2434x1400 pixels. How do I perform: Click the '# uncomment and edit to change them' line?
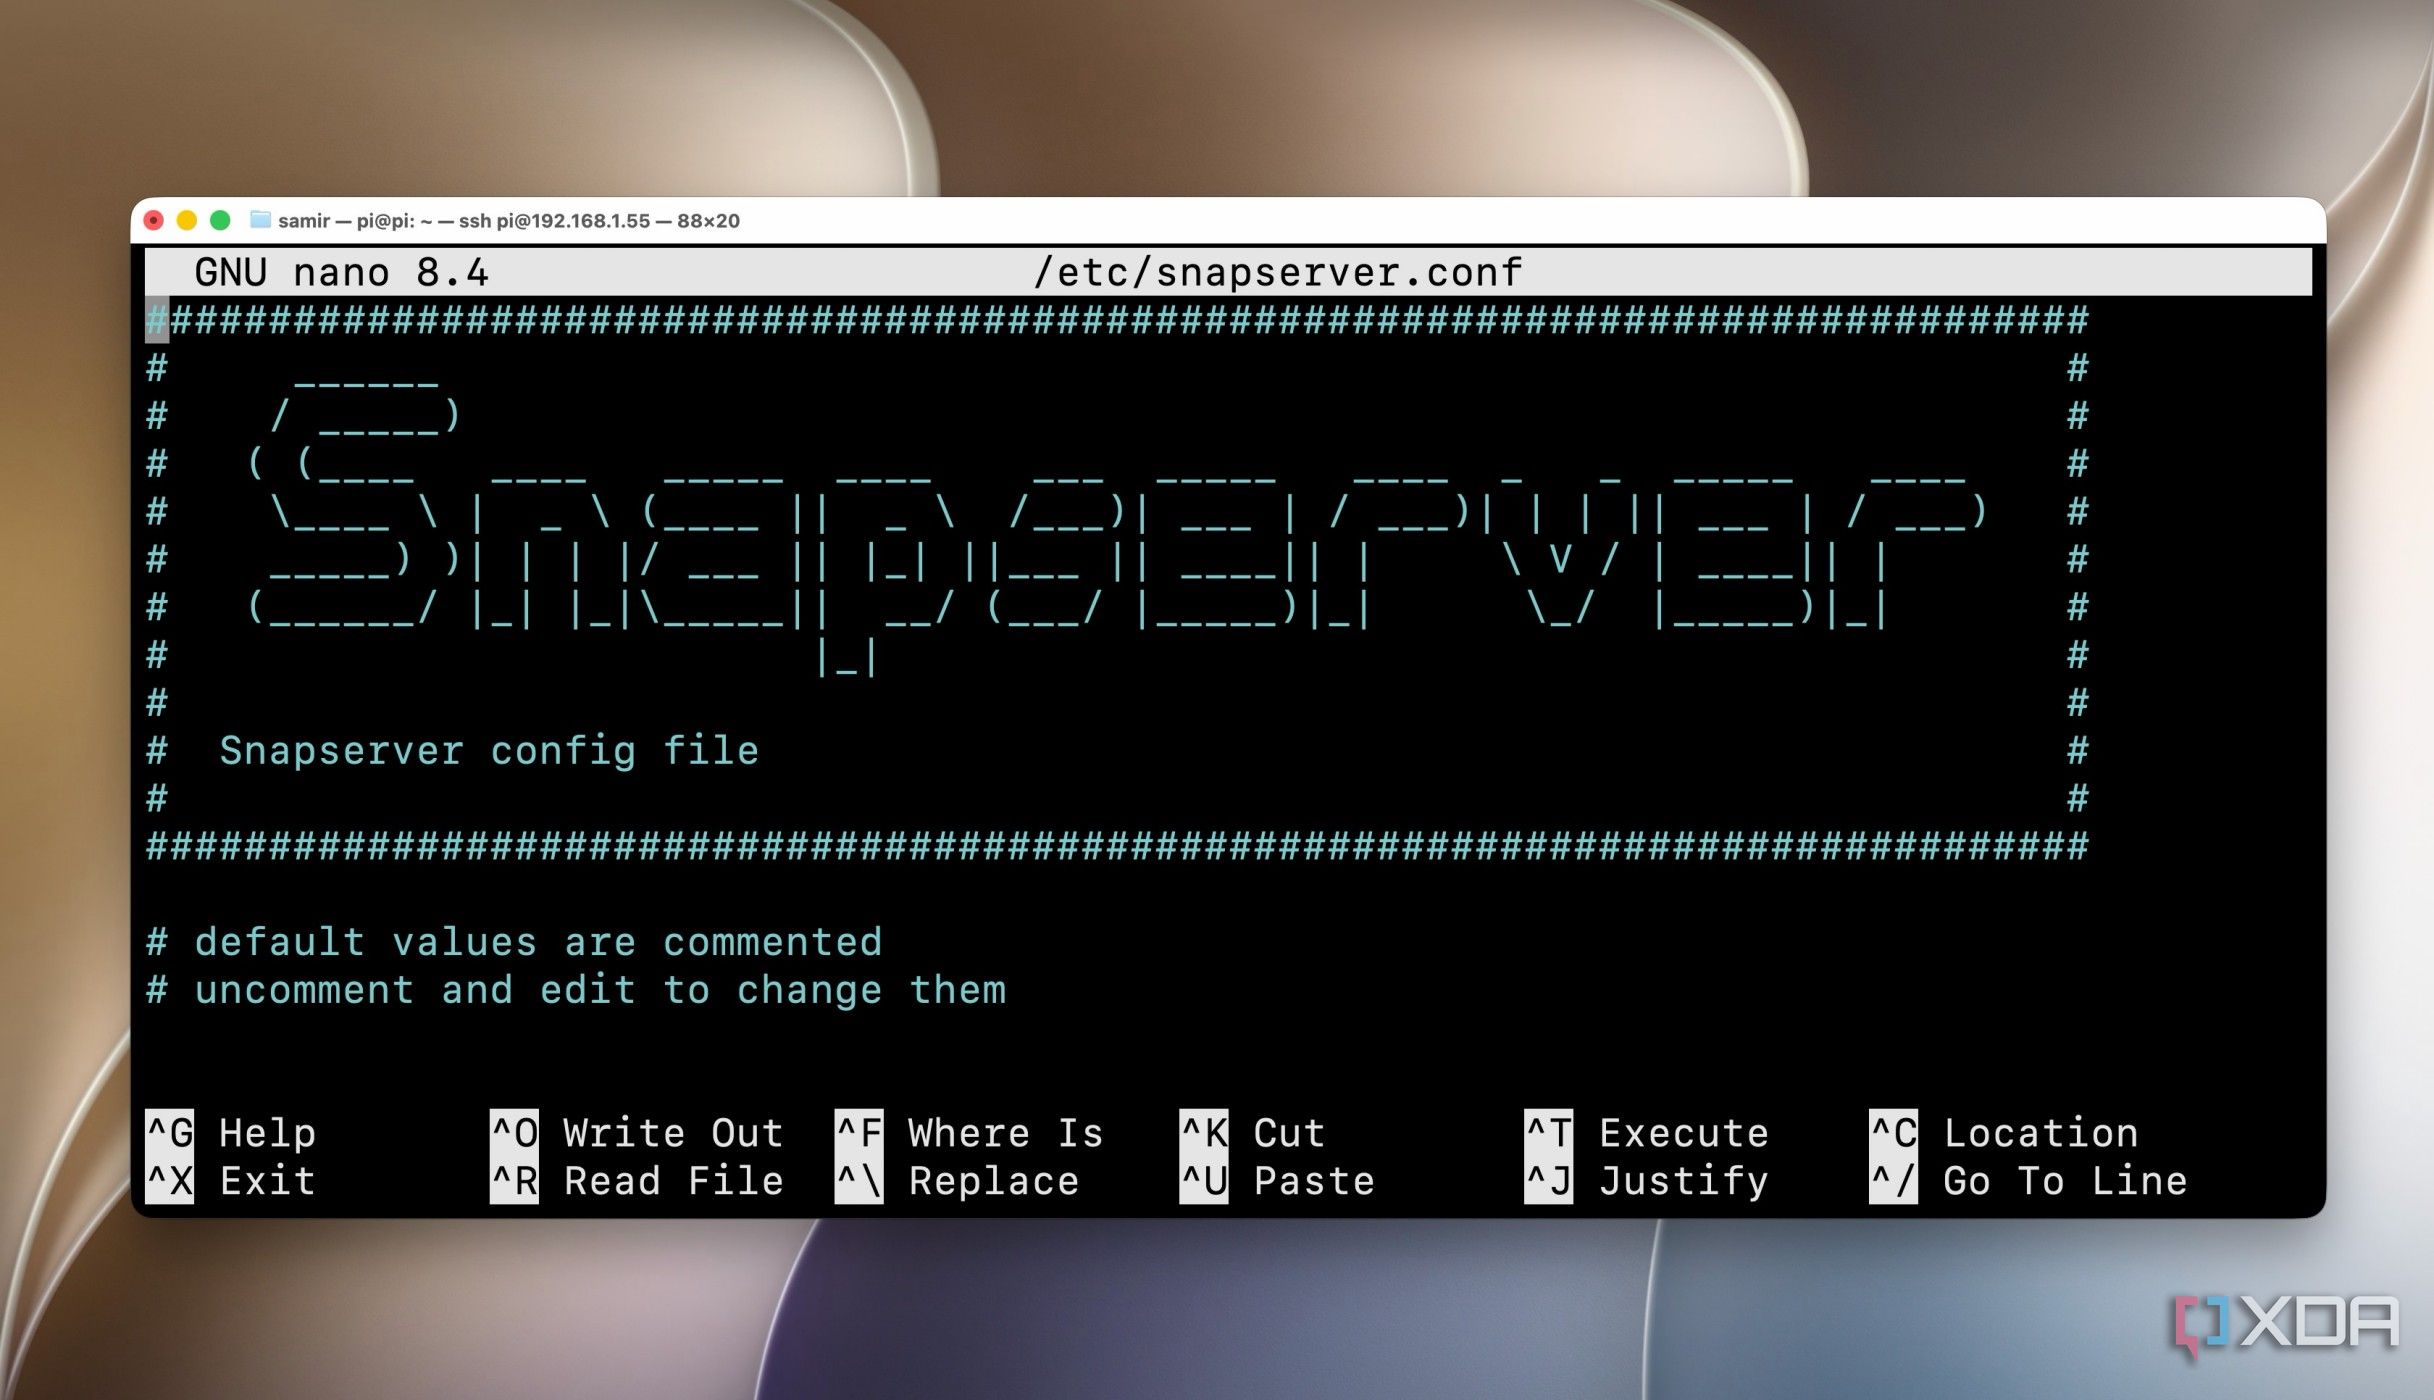576,990
